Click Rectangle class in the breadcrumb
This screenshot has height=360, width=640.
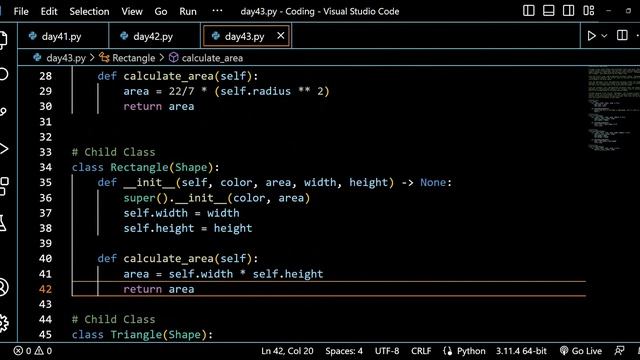[133, 58]
